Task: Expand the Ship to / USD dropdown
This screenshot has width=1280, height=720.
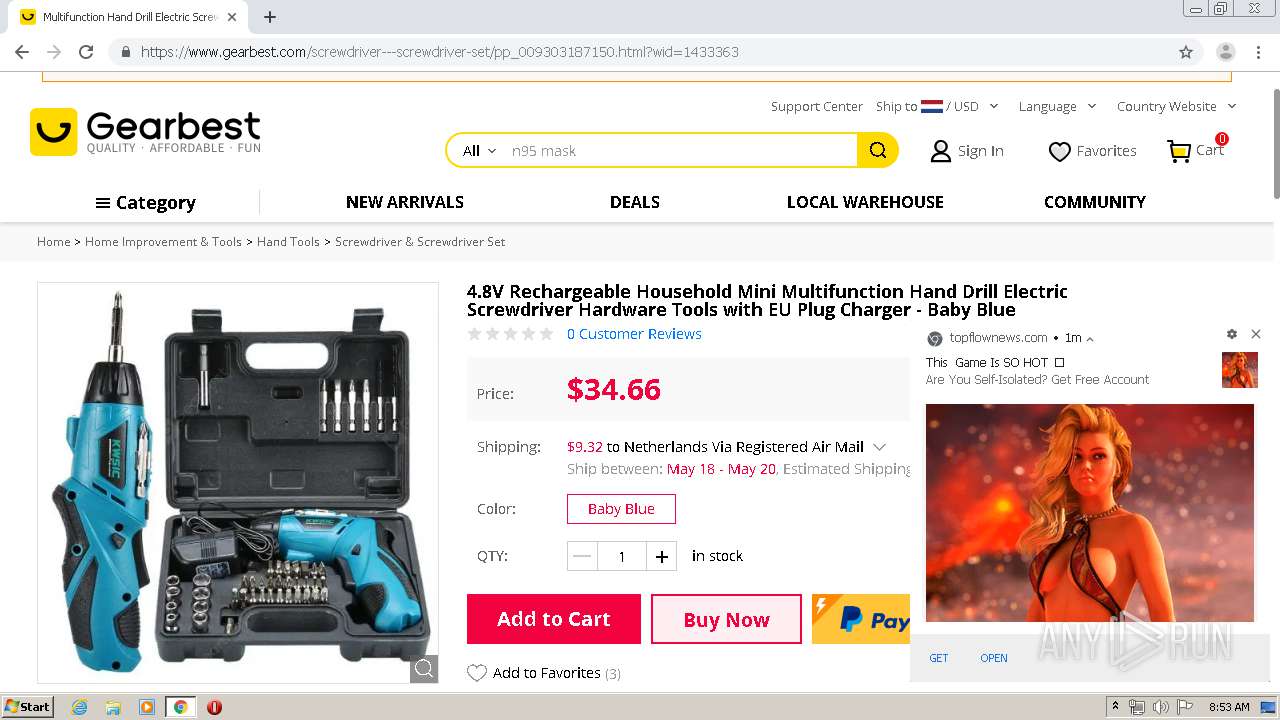Action: pyautogui.click(x=937, y=106)
